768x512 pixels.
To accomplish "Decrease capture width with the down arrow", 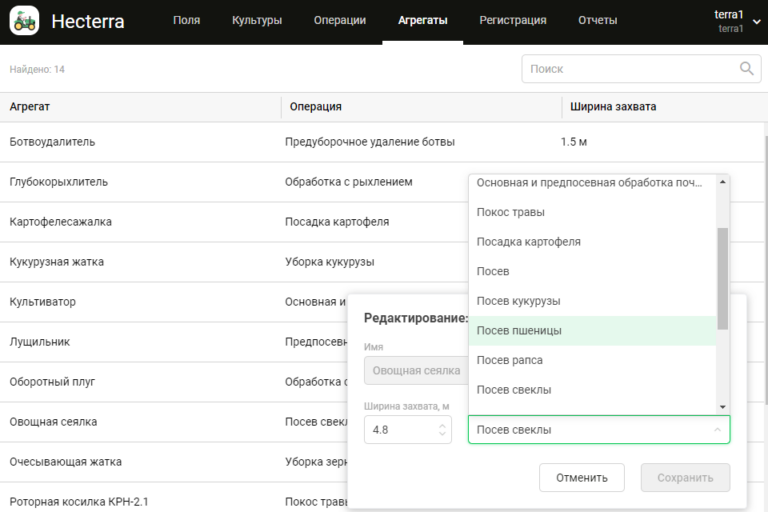I will [444, 435].
